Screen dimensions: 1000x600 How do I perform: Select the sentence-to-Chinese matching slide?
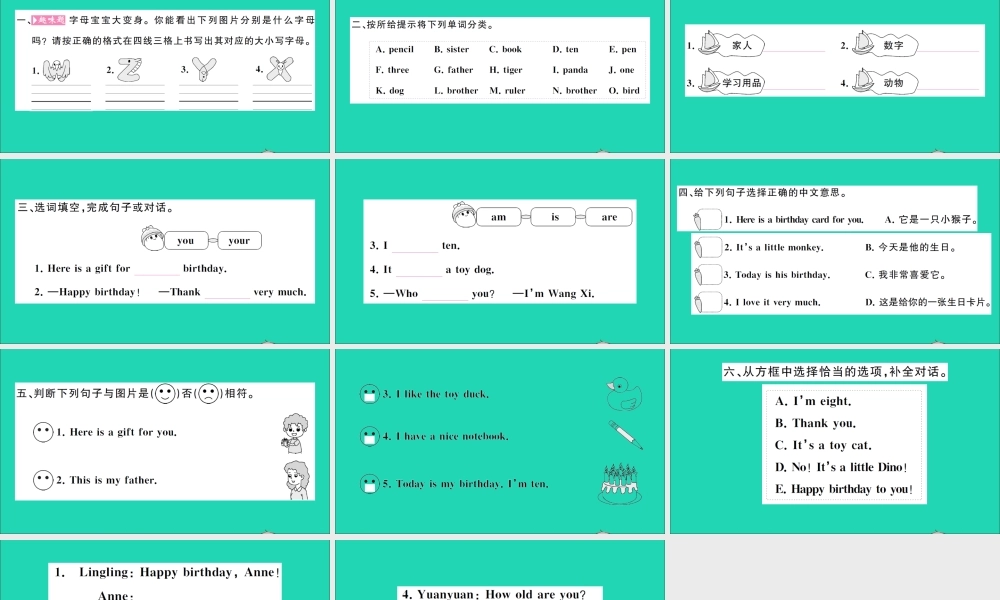835,251
